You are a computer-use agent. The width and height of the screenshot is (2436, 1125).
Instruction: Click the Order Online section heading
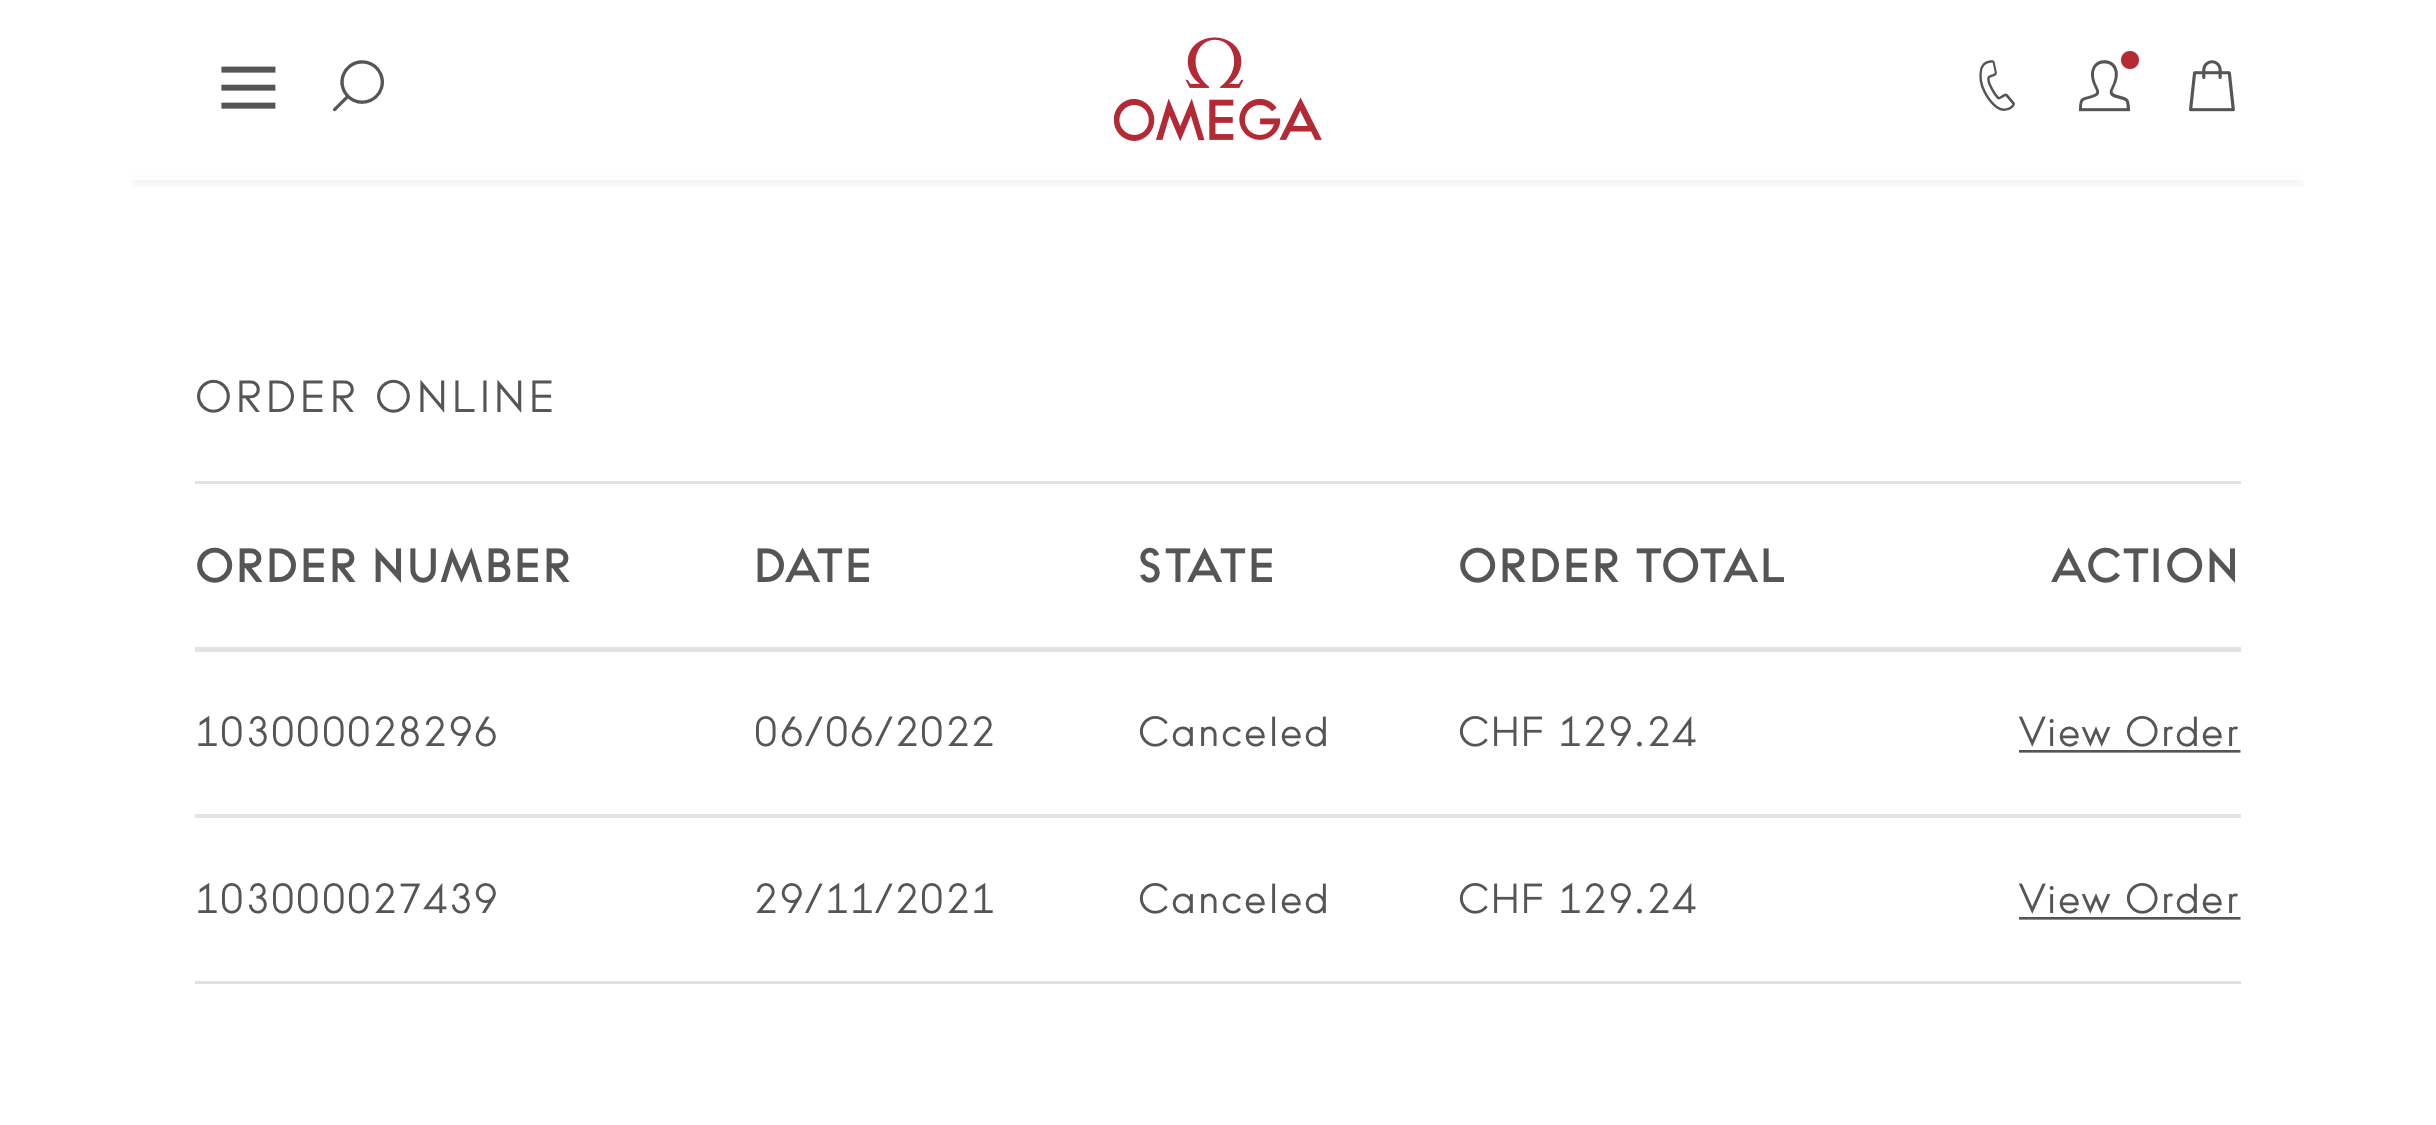pyautogui.click(x=375, y=398)
